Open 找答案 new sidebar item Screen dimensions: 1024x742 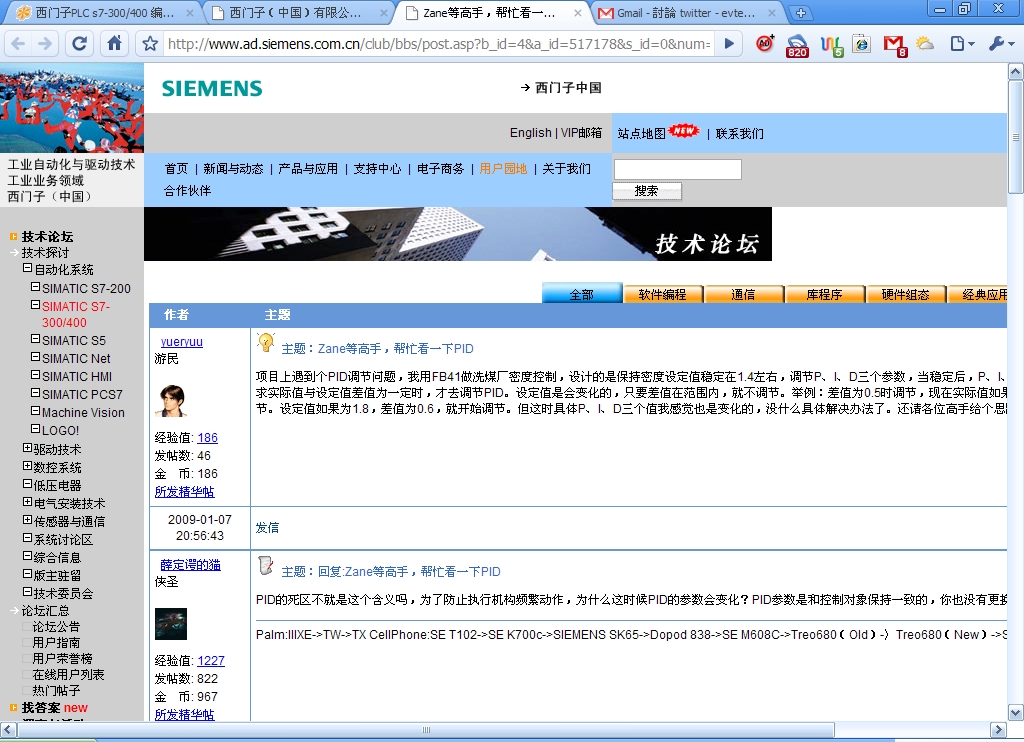(x=54, y=708)
